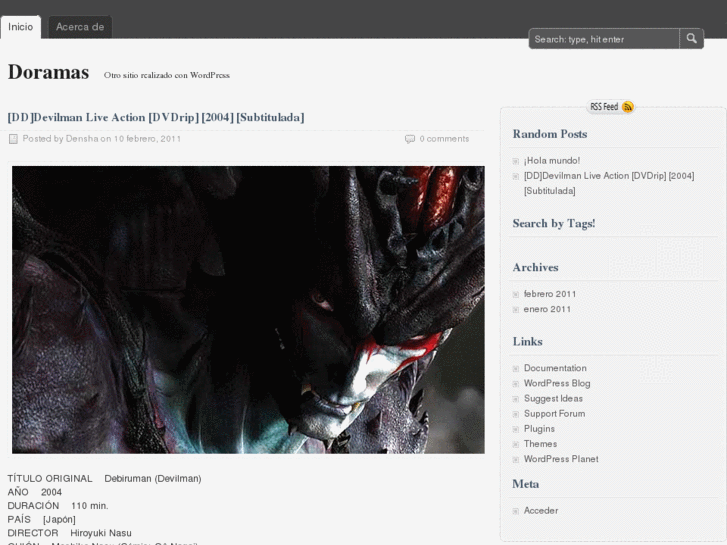This screenshot has width=727, height=545.
Task: Click the 'AÑO 2004' line
Action: click(x=35, y=492)
